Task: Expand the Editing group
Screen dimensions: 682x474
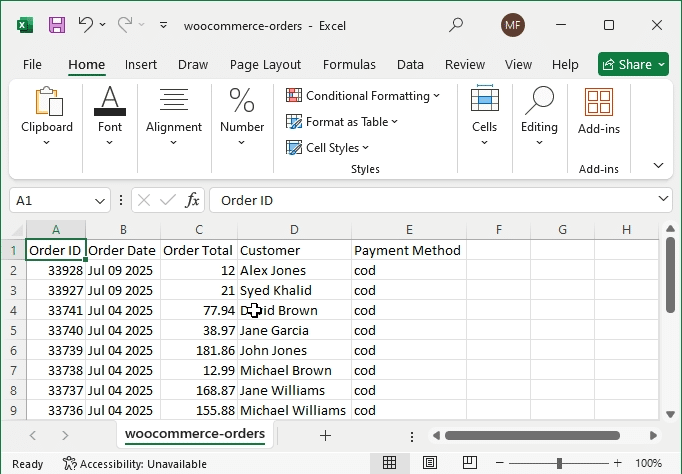Action: coord(539,117)
